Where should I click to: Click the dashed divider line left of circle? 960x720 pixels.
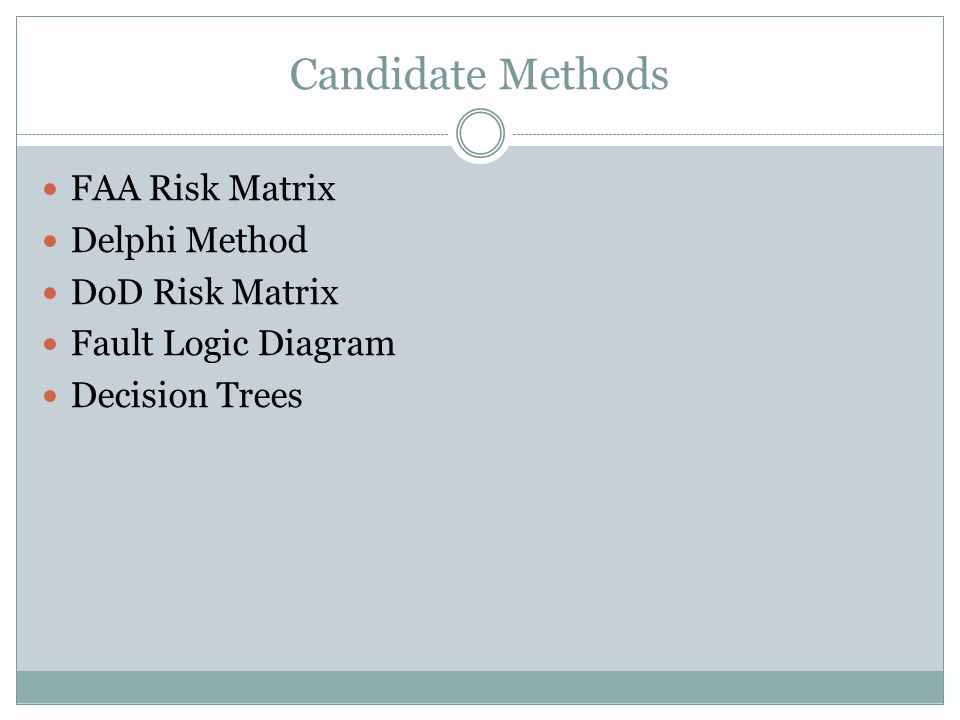click(x=233, y=134)
